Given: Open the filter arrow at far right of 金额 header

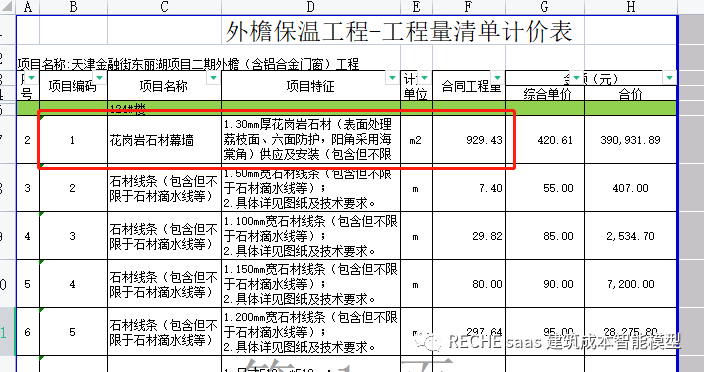Looking at the screenshot, I should (x=670, y=78).
